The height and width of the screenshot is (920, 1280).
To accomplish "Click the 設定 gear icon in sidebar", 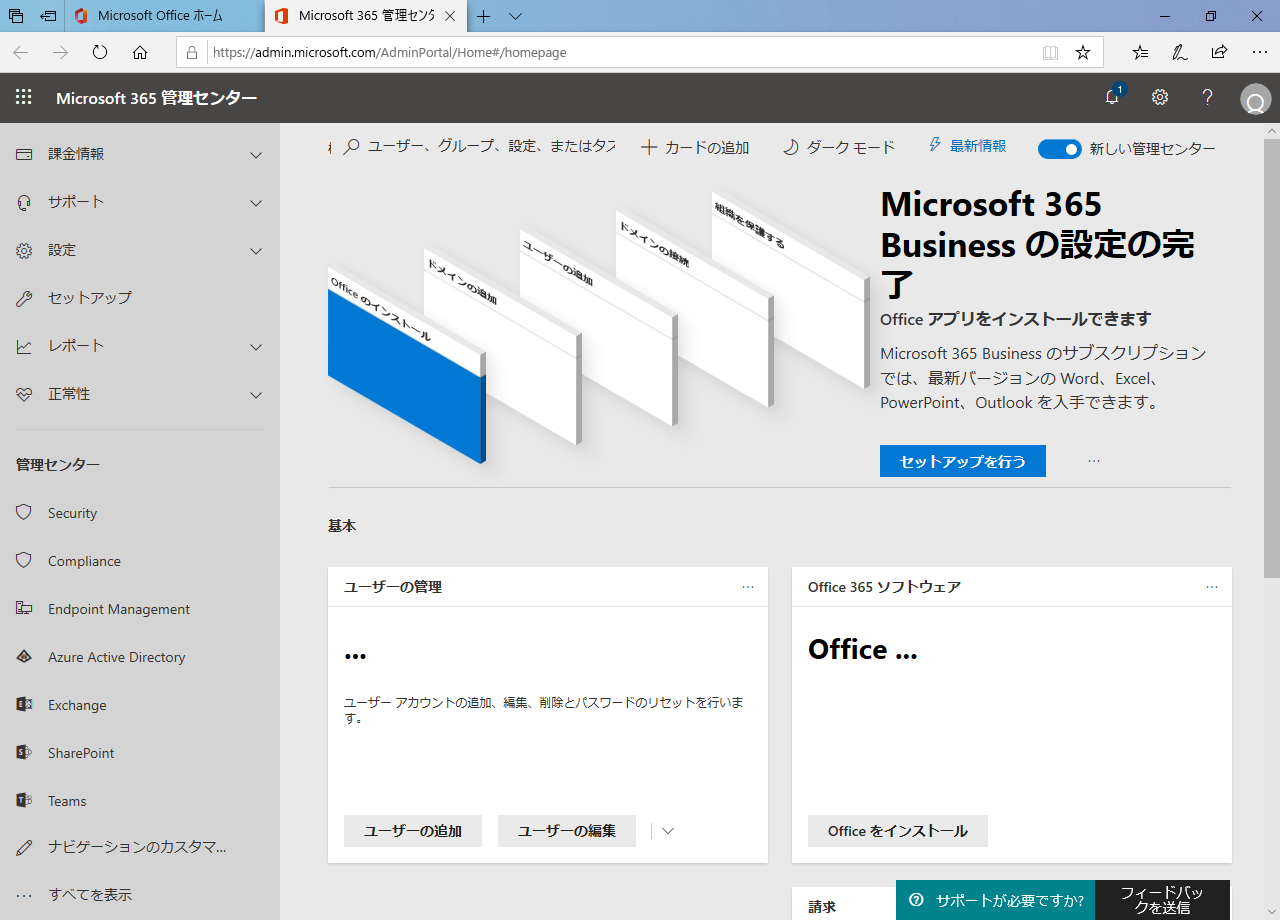I will tap(24, 250).
